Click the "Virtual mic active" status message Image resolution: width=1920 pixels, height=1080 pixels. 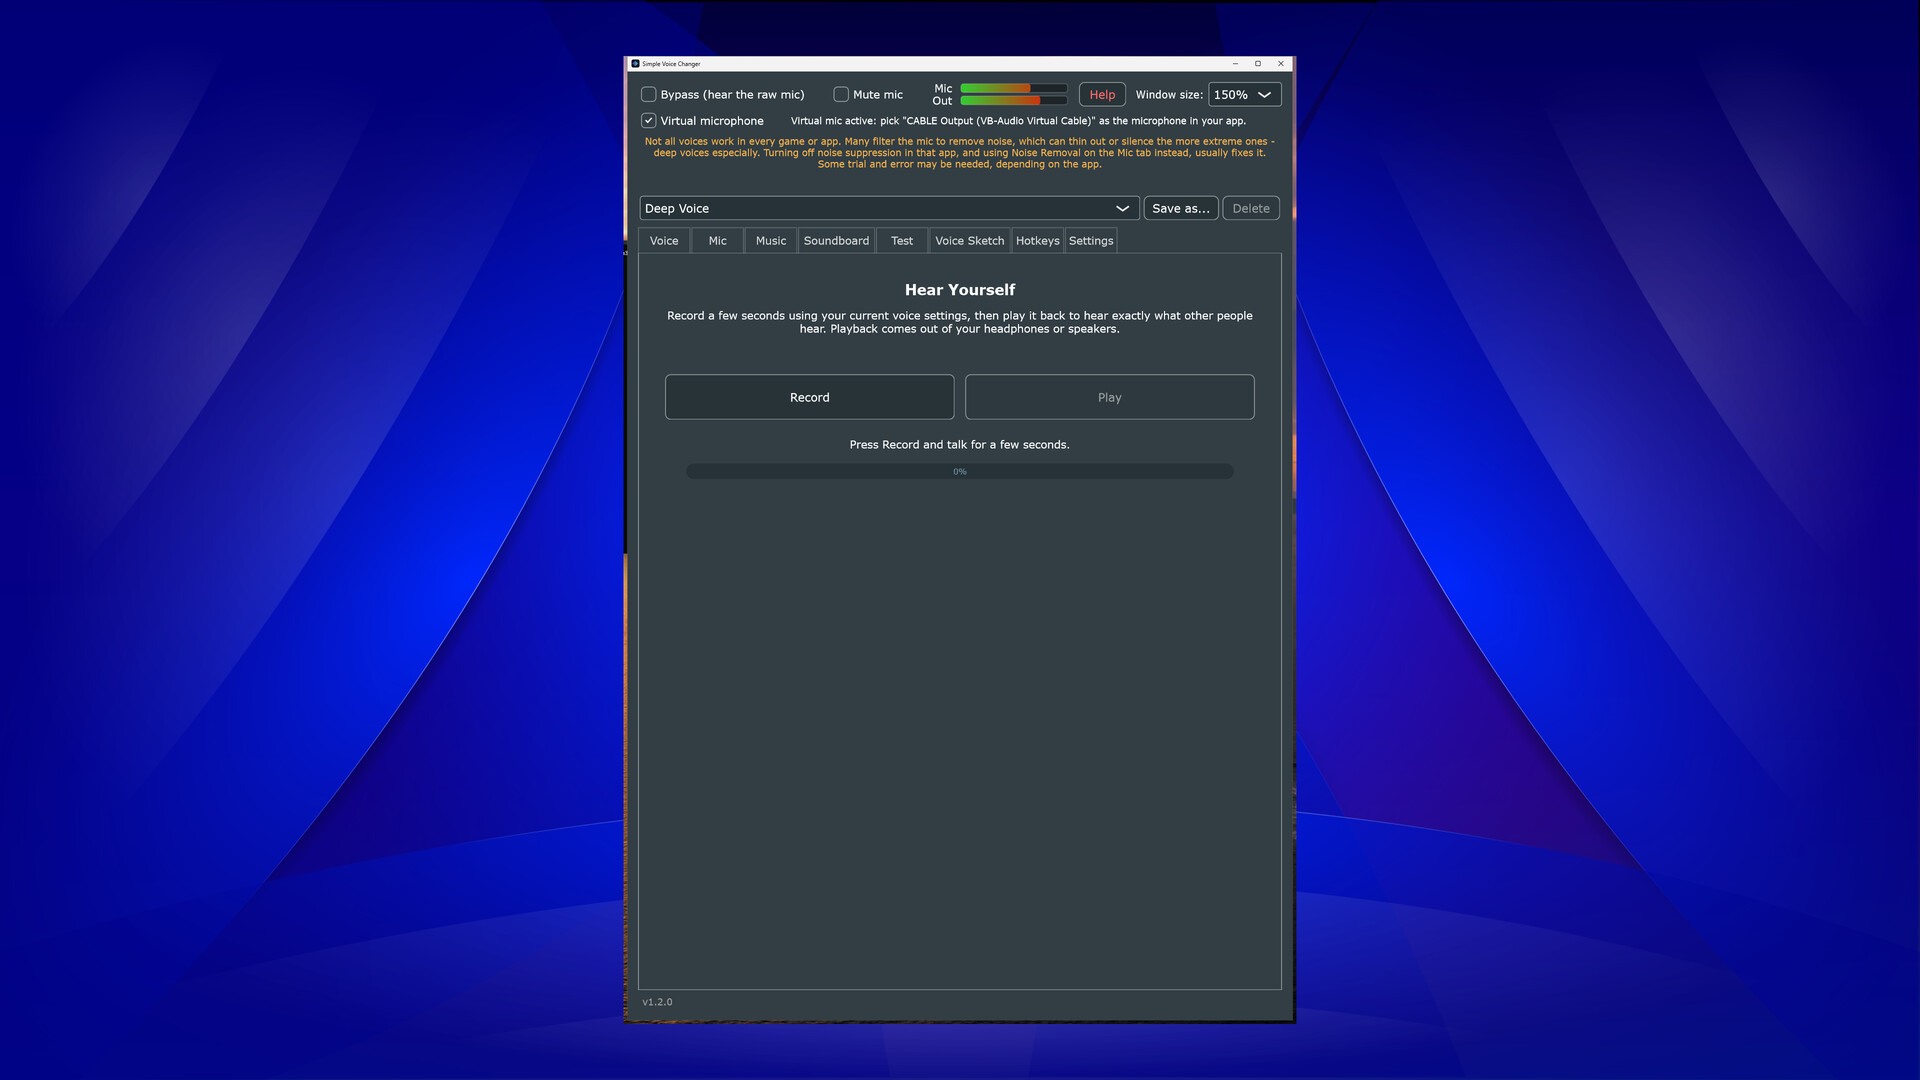click(1018, 121)
